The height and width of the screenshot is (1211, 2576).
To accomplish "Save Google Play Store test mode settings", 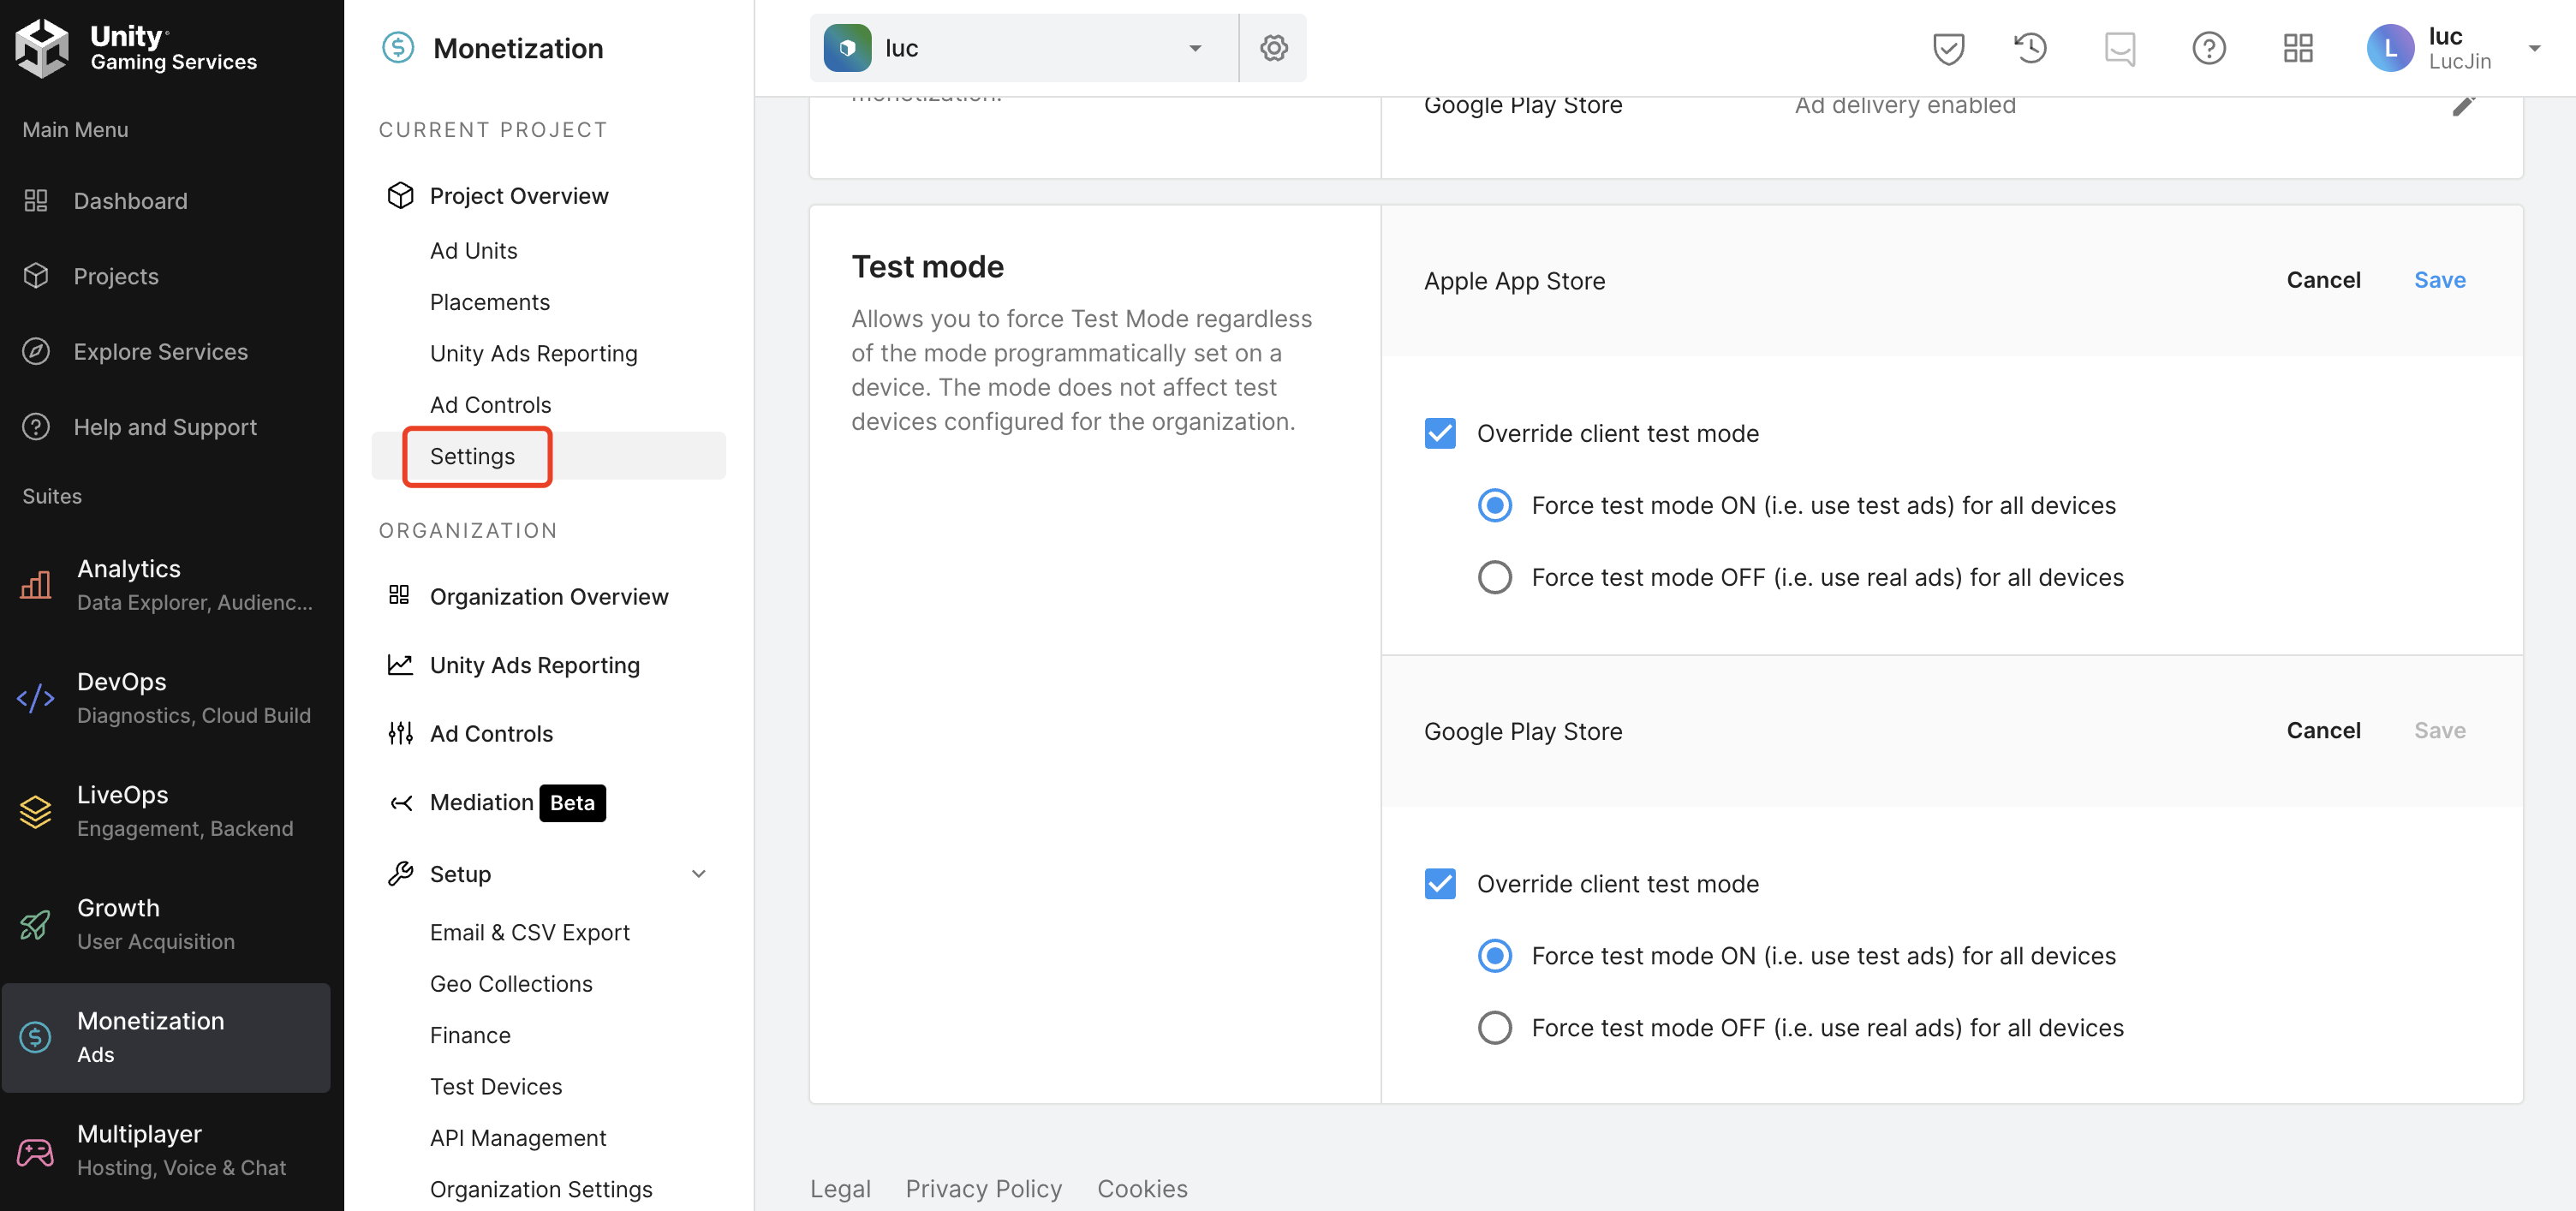I will (x=2439, y=730).
